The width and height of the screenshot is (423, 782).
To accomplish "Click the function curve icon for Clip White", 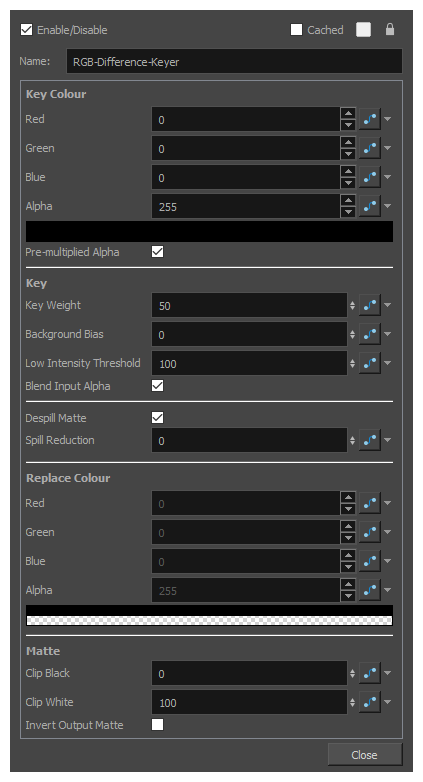I will tap(370, 702).
